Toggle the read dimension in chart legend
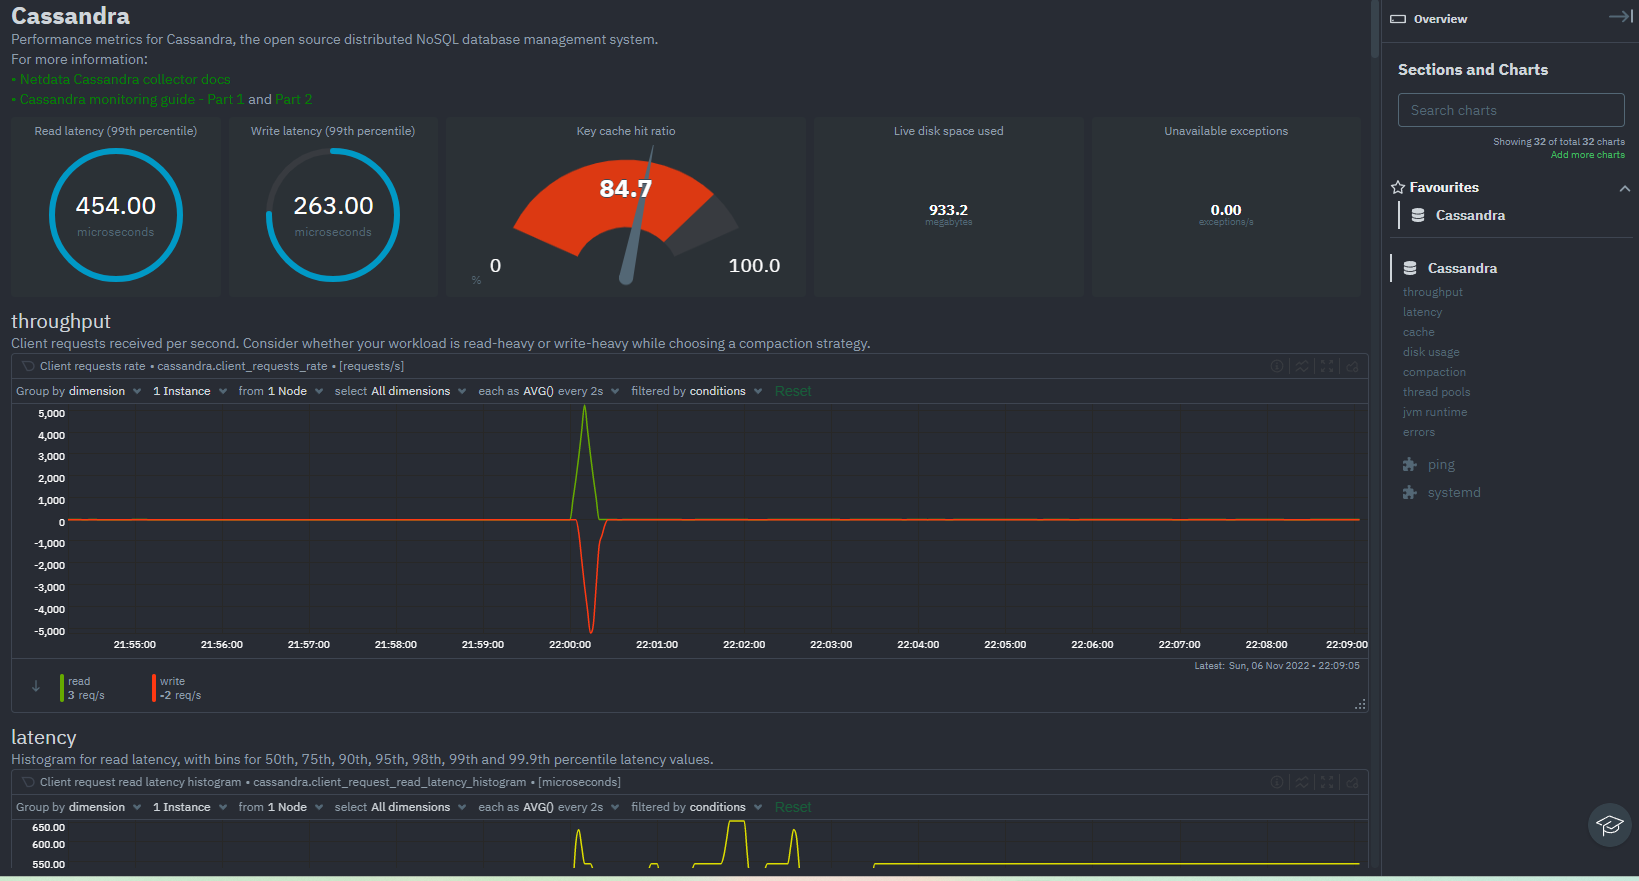1639x881 pixels. [80, 688]
